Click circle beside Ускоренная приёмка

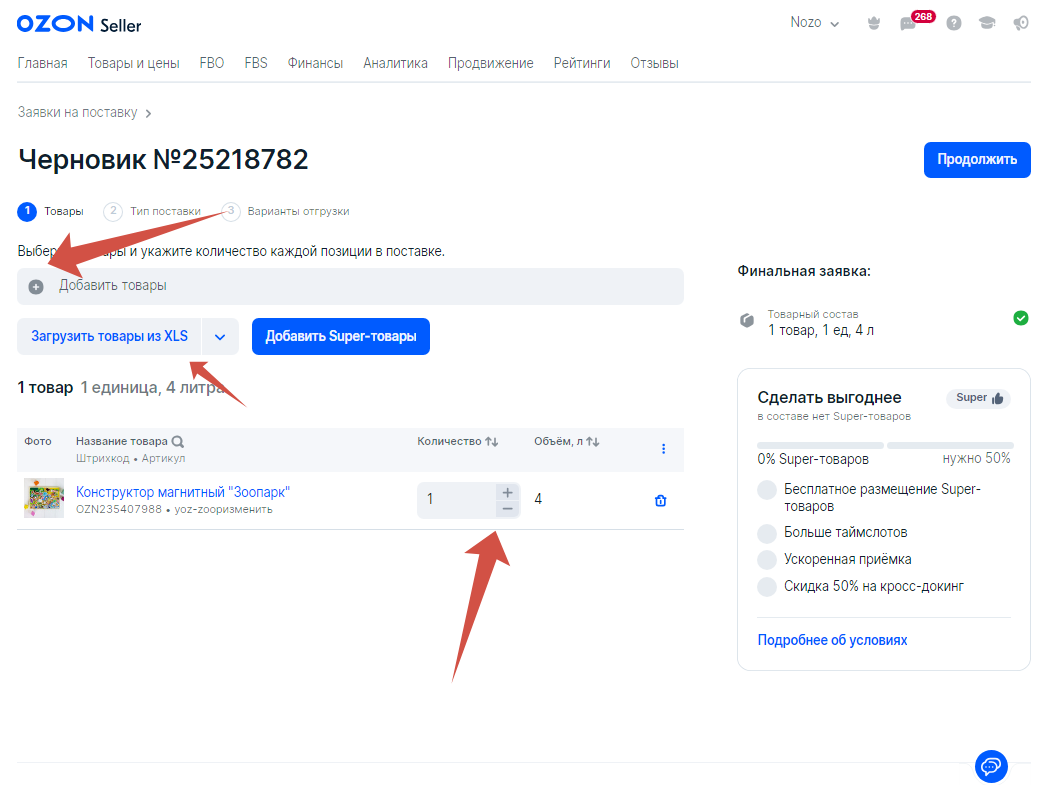pyautogui.click(x=767, y=560)
